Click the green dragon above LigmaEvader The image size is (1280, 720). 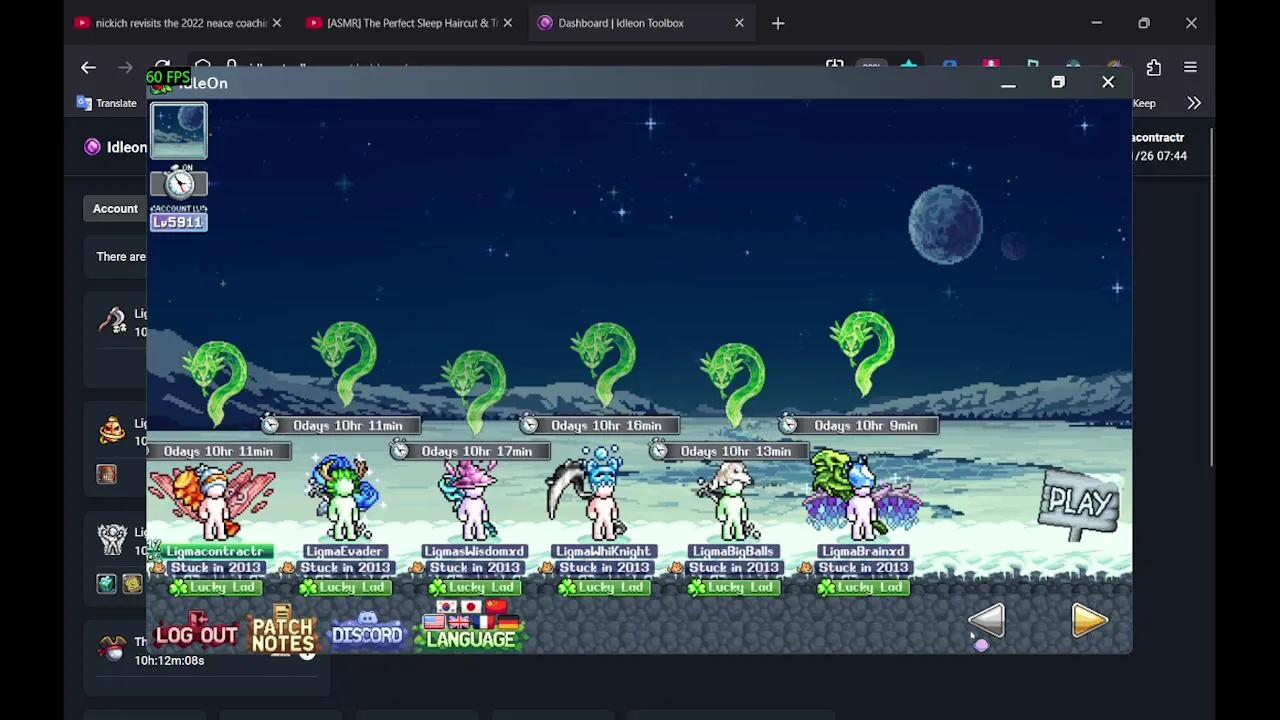(x=345, y=362)
